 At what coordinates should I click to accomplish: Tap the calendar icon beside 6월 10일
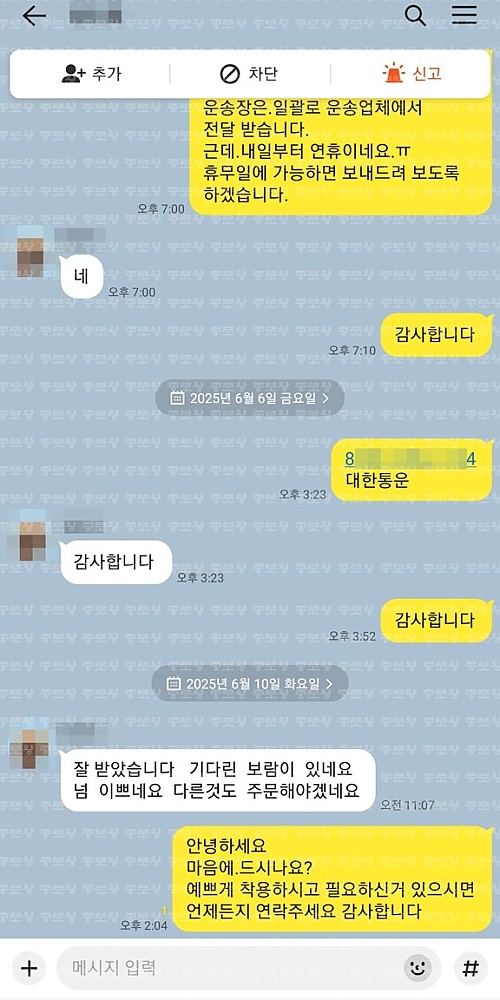click(x=173, y=684)
